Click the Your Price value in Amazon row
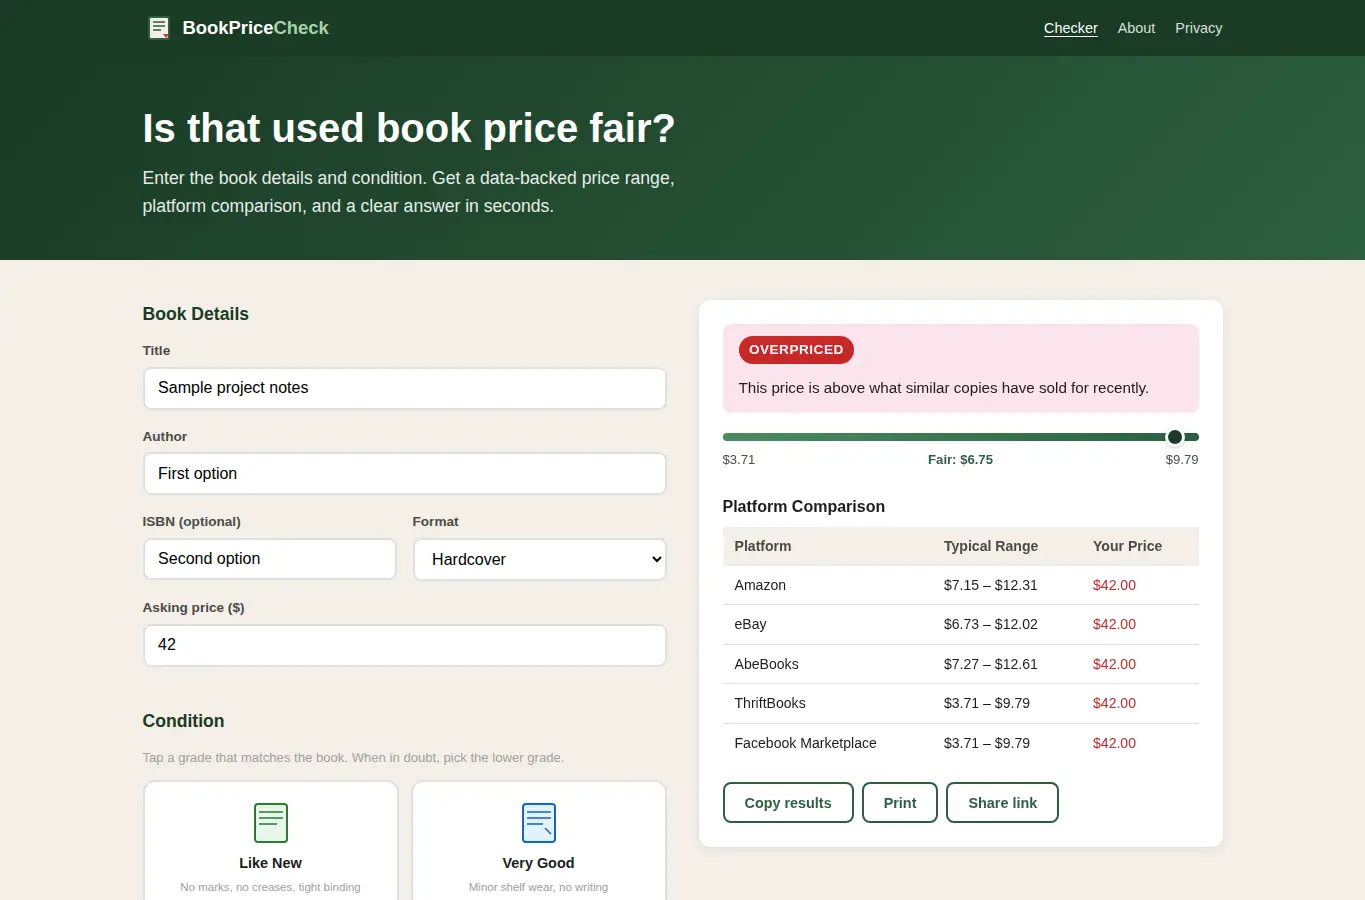 point(1114,585)
